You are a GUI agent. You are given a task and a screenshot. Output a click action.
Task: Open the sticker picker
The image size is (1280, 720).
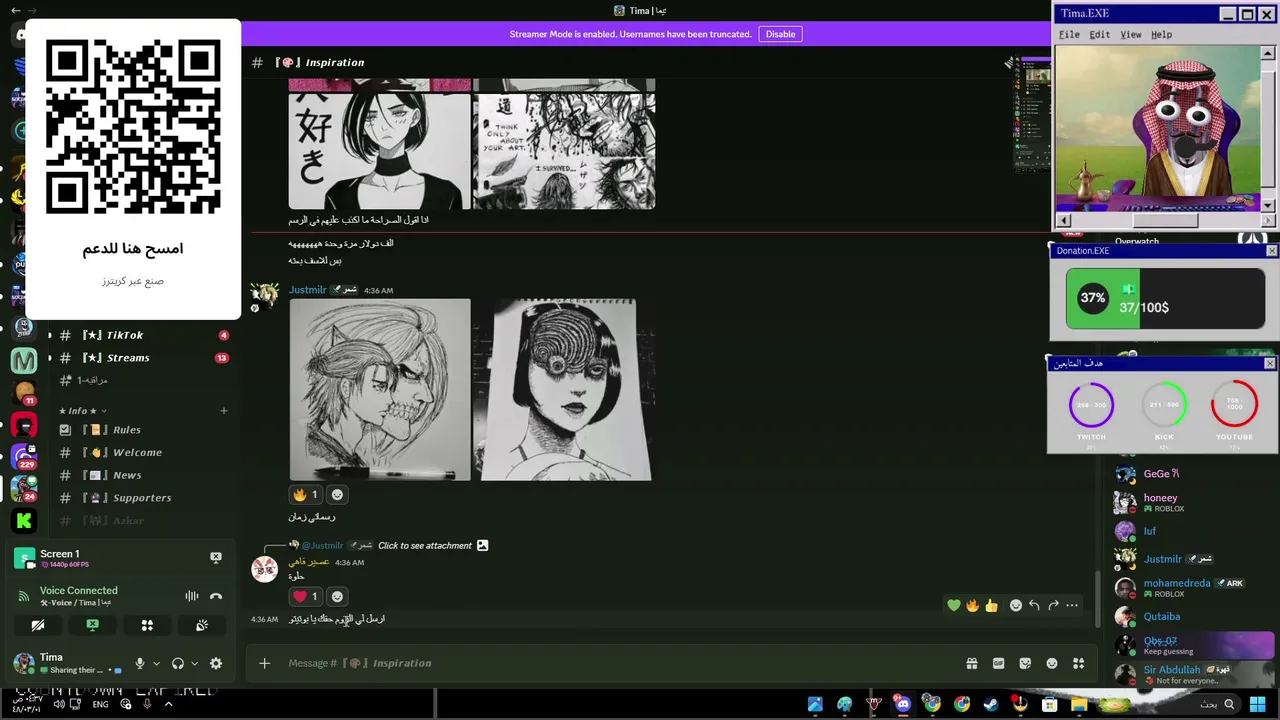[x=1025, y=663]
